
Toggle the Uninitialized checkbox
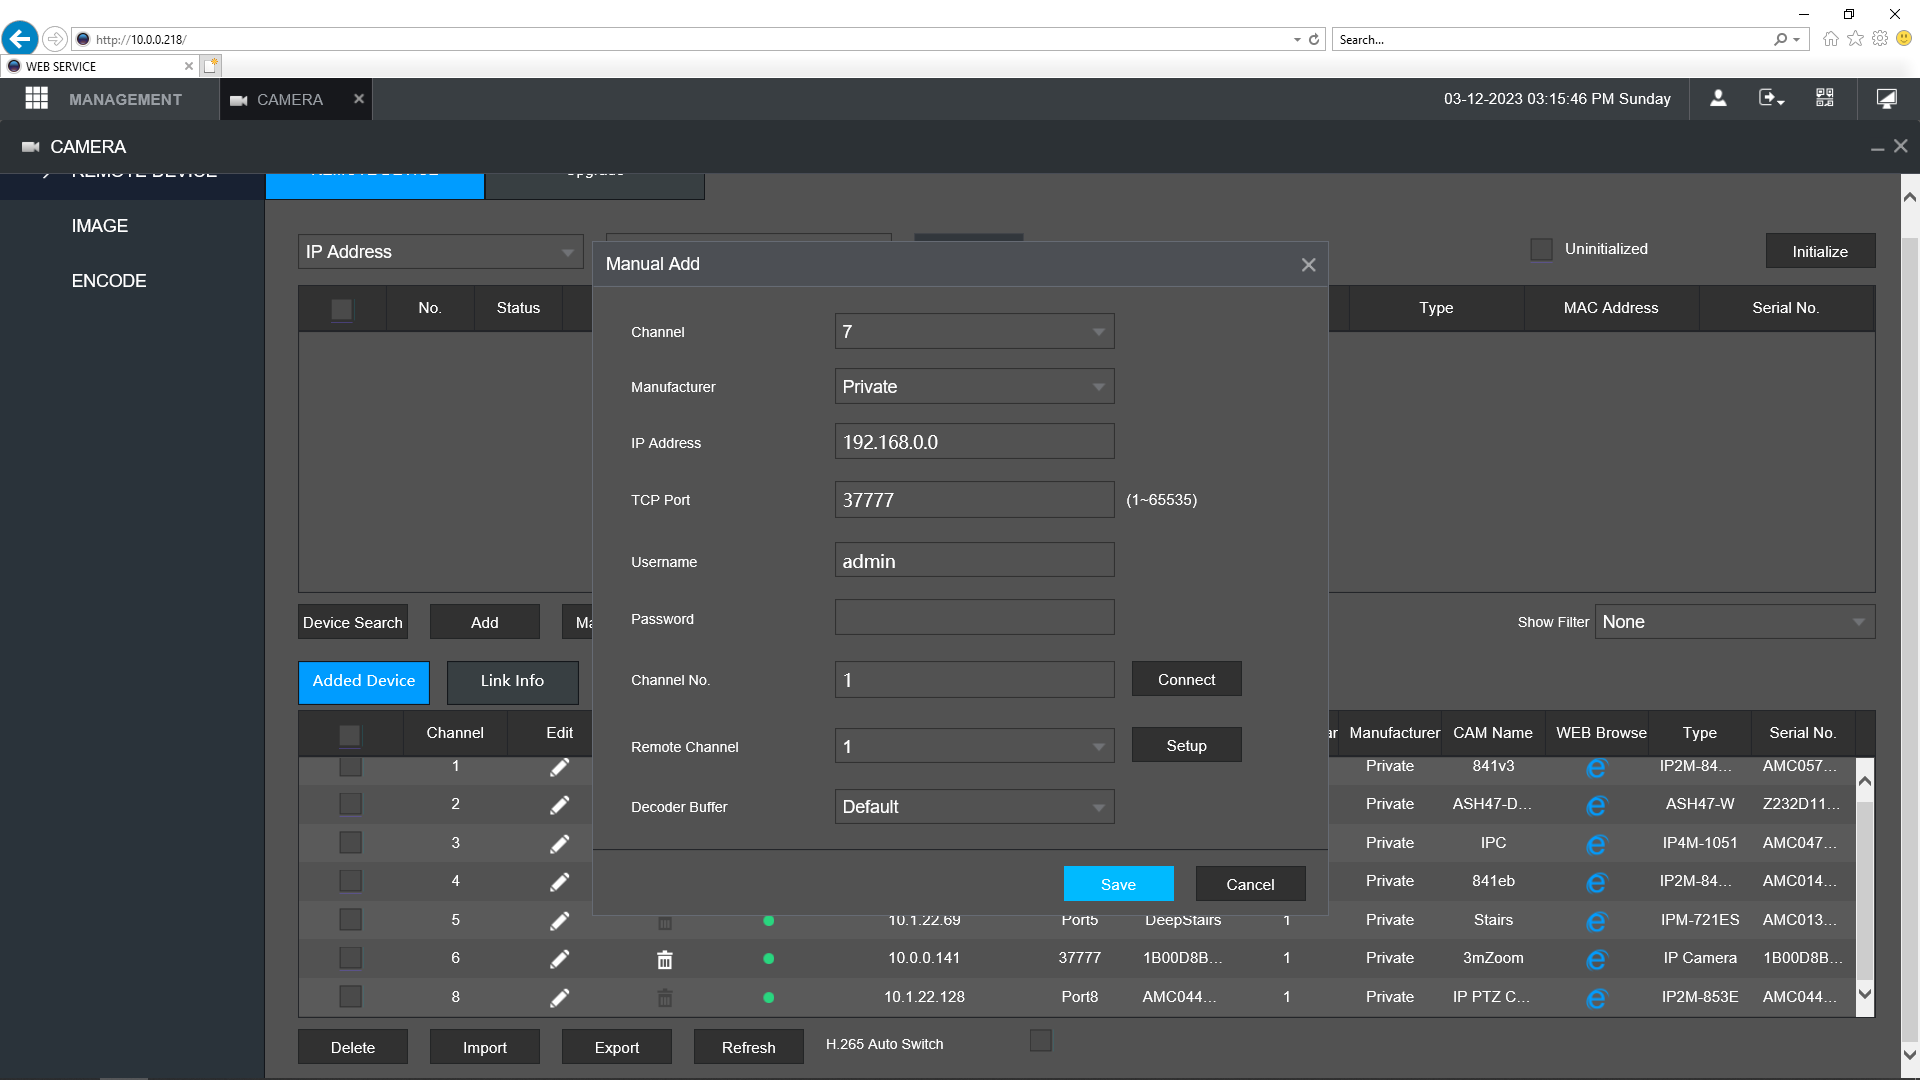click(x=1542, y=249)
